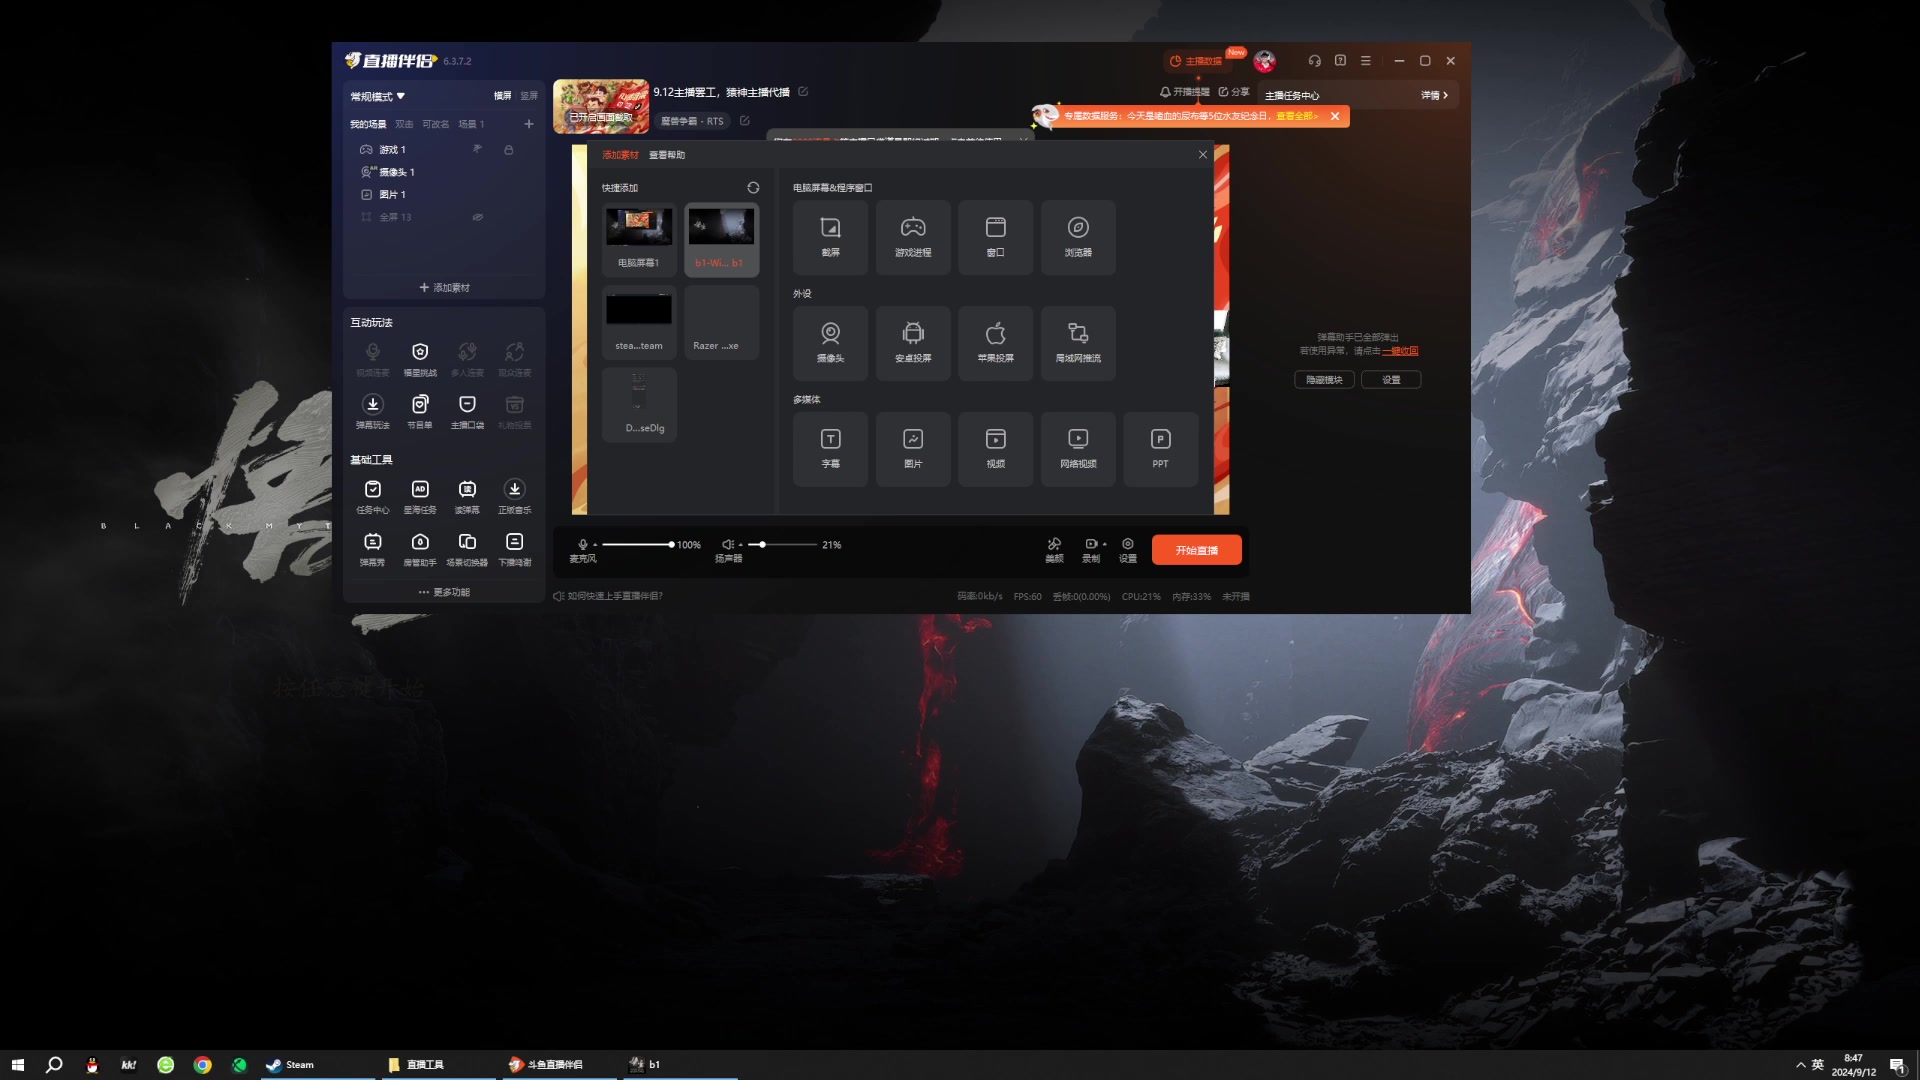Open 任务中心 task center tool
This screenshot has height=1080, width=1920.
pyautogui.click(x=372, y=496)
